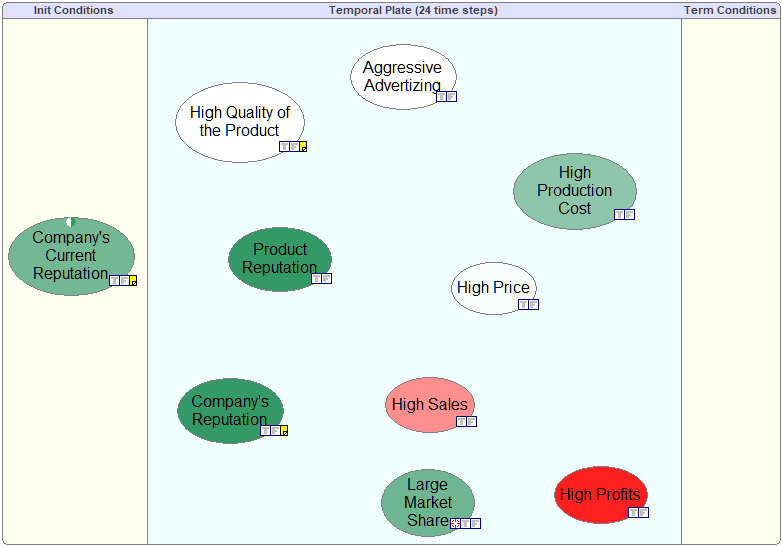Screen dimensions: 782x546
Task: Click the T state box on Company's Current Reputation
Action: coord(115,281)
